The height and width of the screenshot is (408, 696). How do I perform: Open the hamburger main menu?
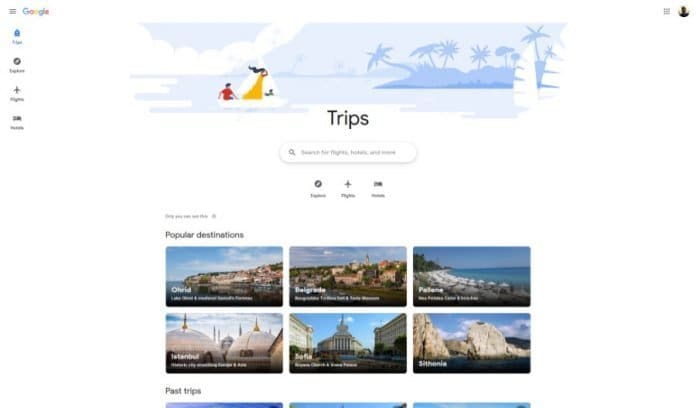coord(12,12)
